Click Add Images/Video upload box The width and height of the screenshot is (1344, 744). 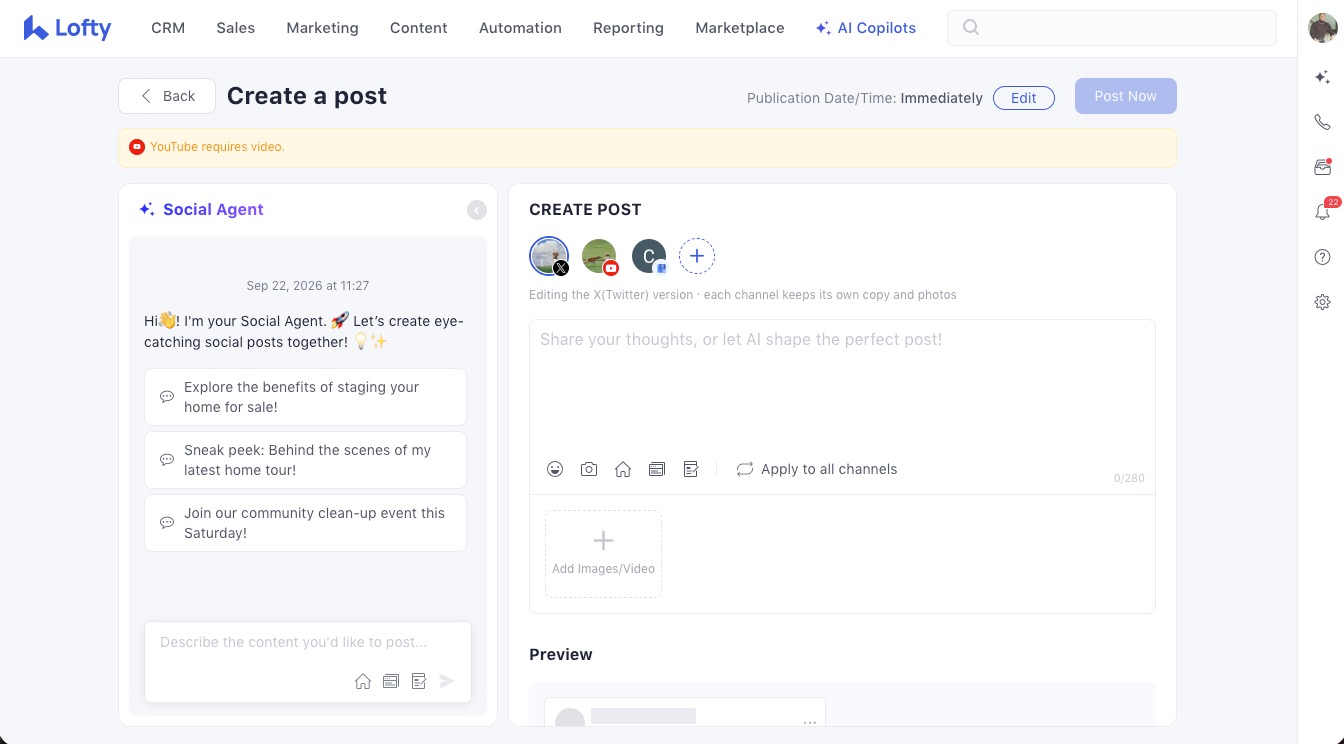click(603, 554)
